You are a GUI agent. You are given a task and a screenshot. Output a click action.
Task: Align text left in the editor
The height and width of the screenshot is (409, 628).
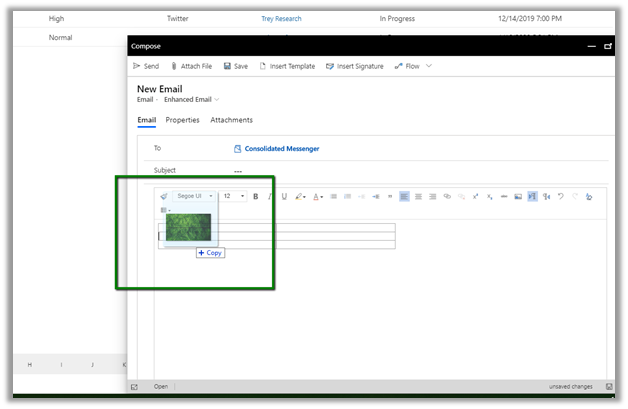tap(405, 196)
